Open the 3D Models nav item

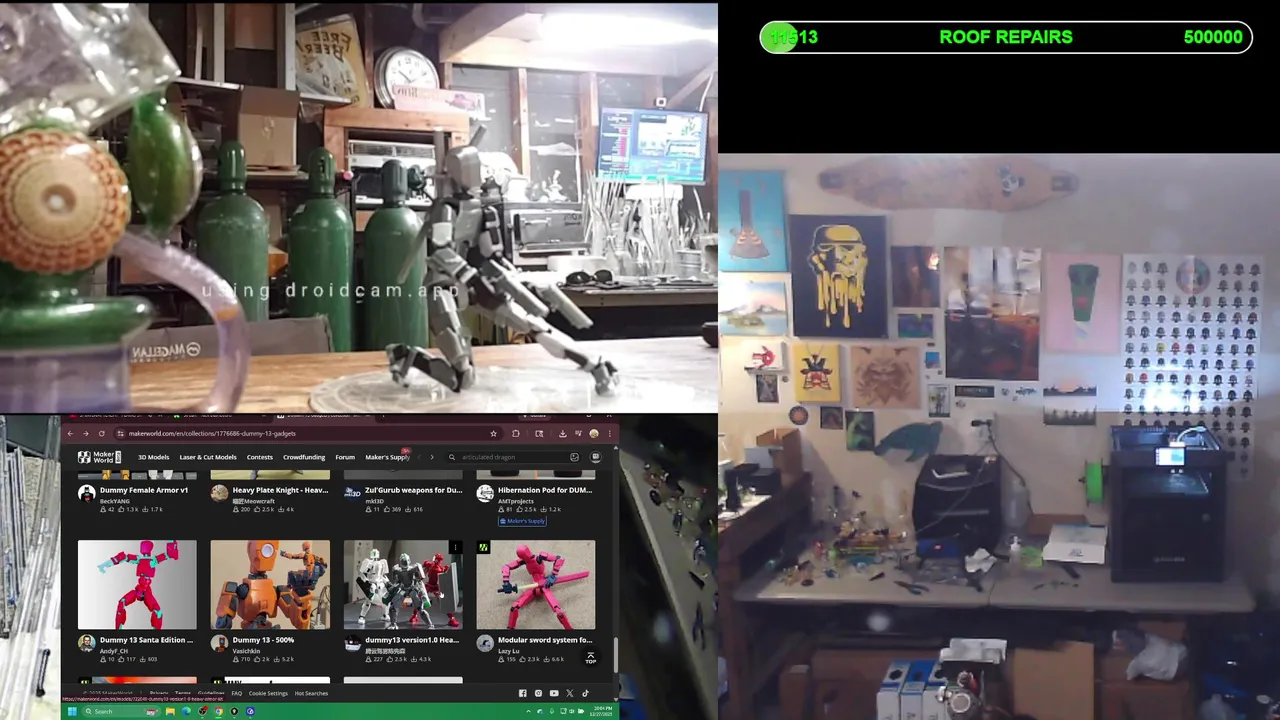point(153,457)
